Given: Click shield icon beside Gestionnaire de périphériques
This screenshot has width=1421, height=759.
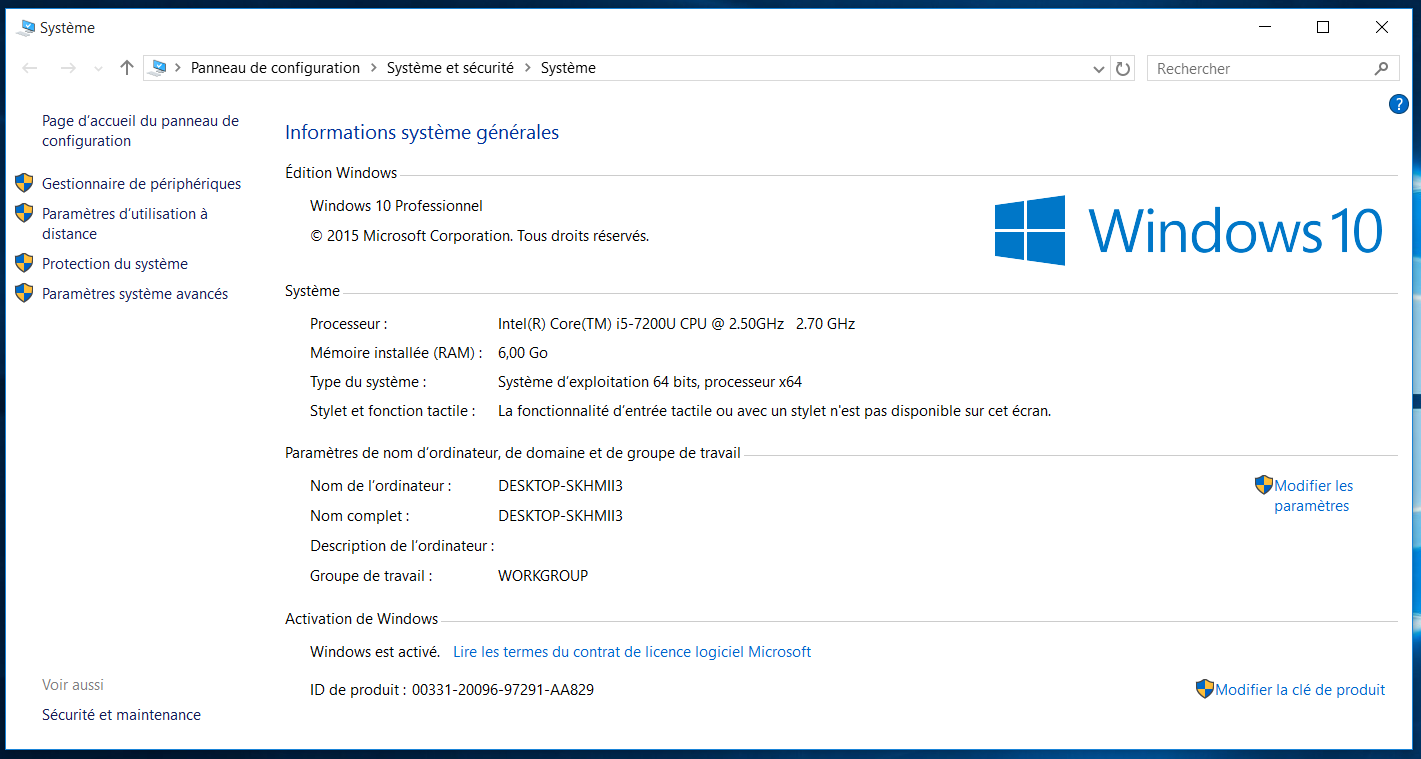Looking at the screenshot, I should click(25, 183).
